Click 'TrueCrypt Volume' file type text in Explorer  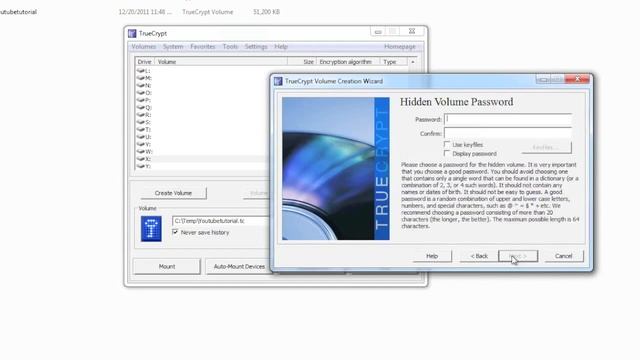tap(208, 12)
